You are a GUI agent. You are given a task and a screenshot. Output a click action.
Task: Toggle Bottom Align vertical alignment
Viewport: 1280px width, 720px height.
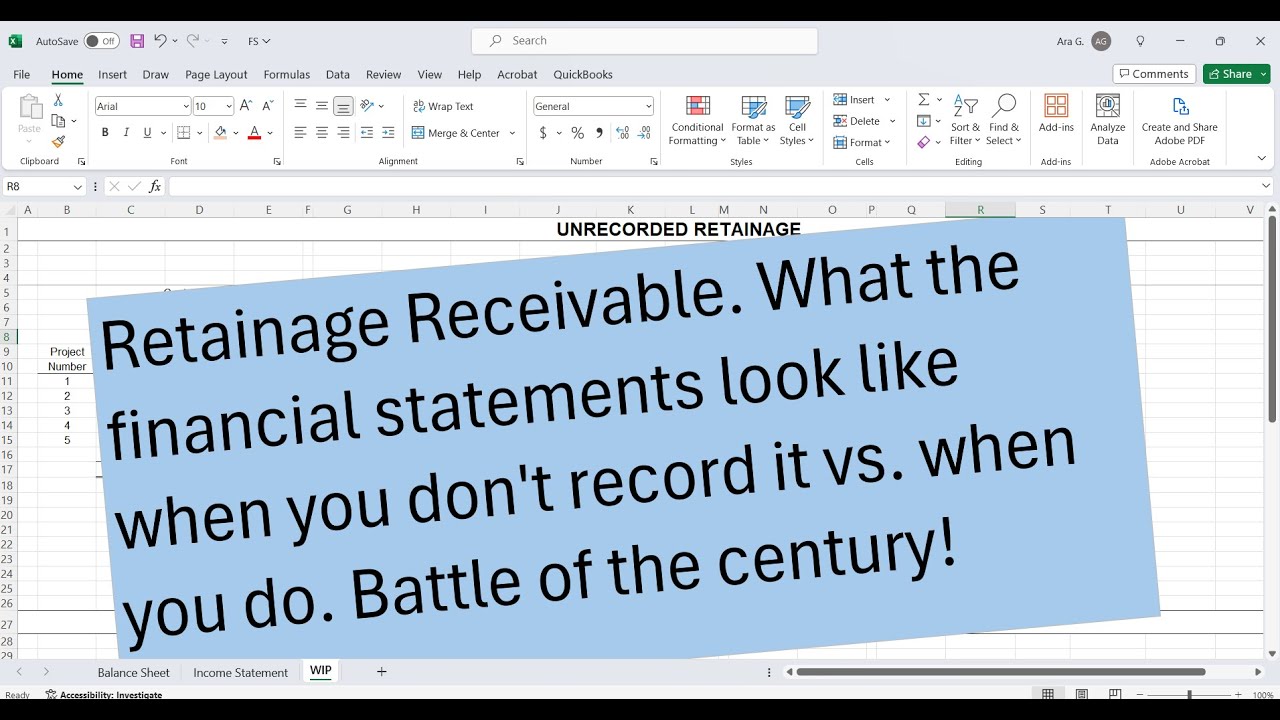pos(343,106)
